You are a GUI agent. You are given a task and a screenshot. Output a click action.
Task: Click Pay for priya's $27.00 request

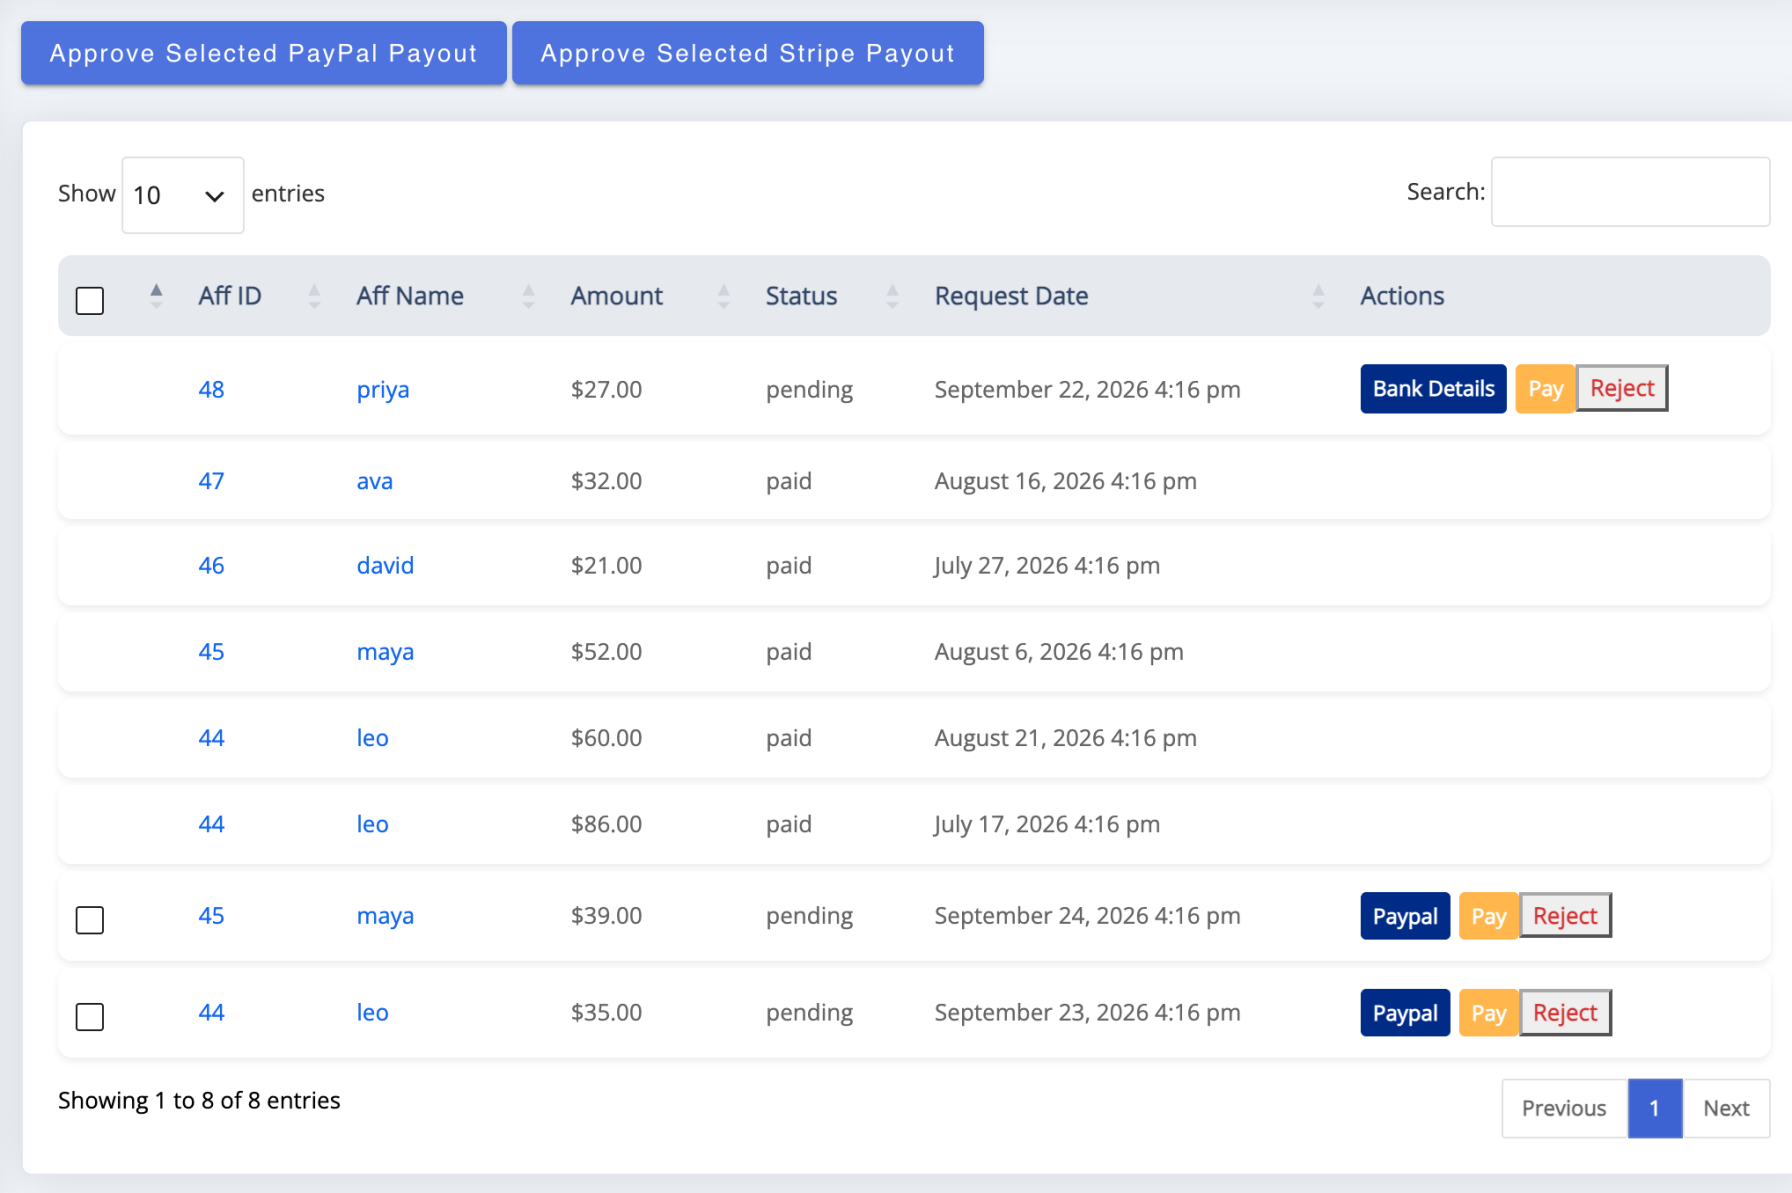(1545, 389)
